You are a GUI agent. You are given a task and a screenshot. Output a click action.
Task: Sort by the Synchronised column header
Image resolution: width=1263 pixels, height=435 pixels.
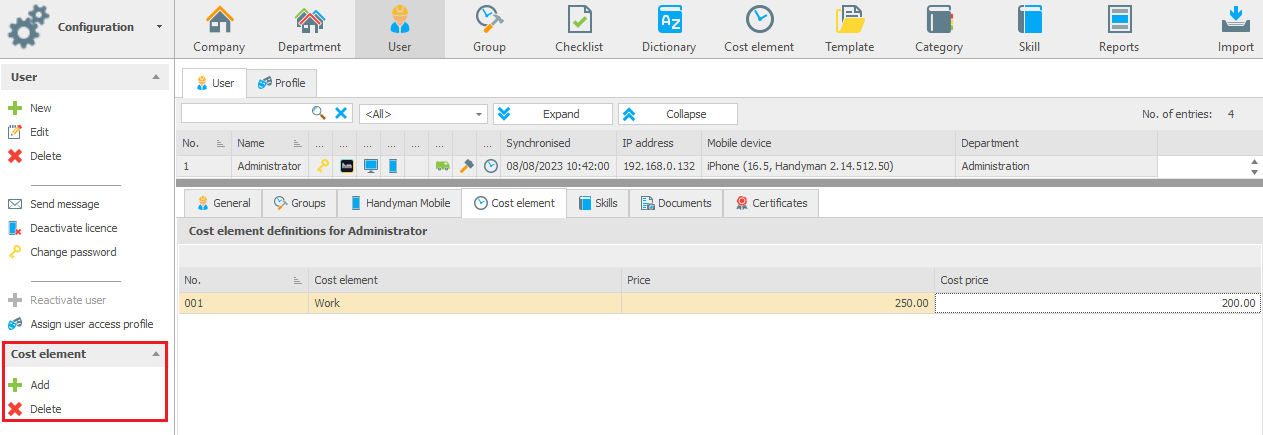pos(558,143)
